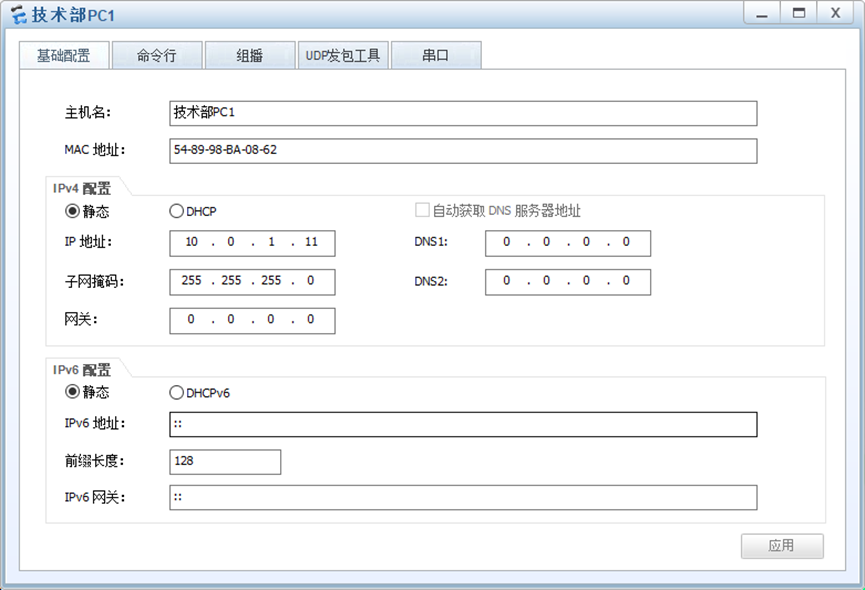Switch to the 命令行 tab

click(156, 56)
